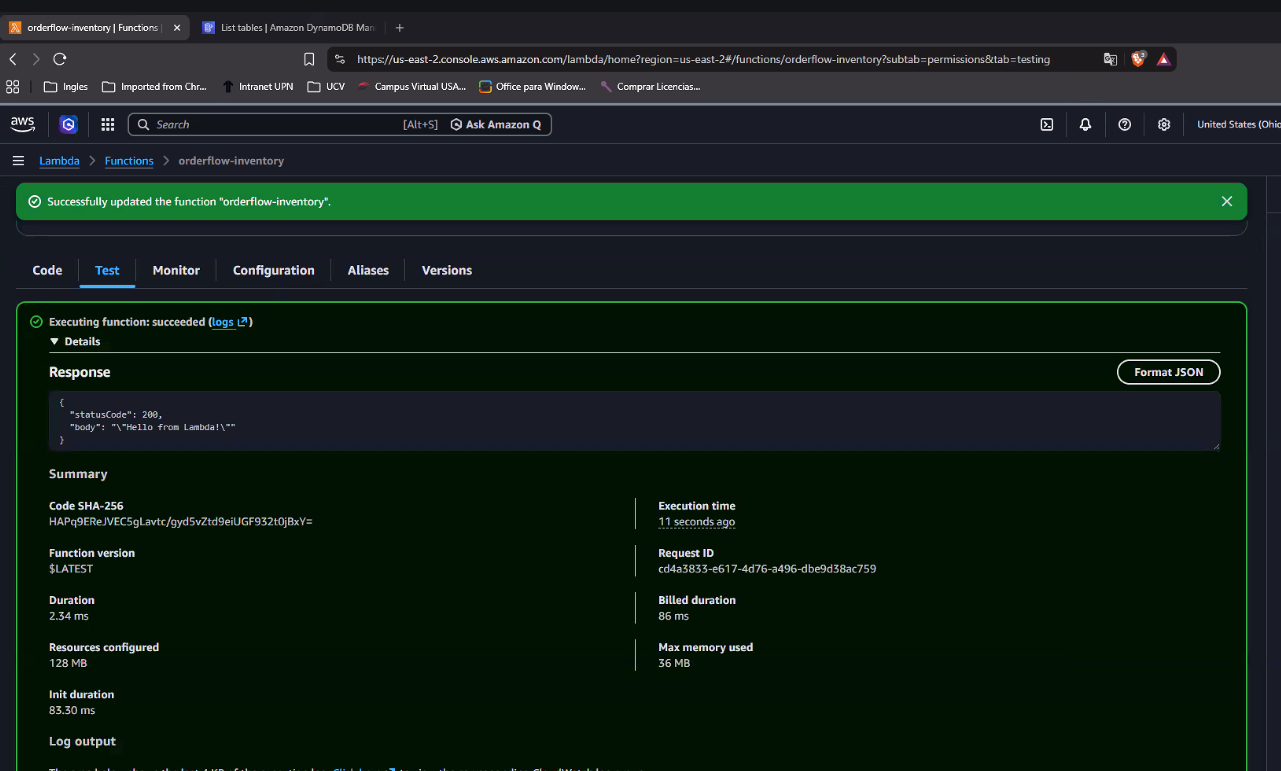Reload the page with the refresh icon
The width and height of the screenshot is (1281, 771).
60,59
